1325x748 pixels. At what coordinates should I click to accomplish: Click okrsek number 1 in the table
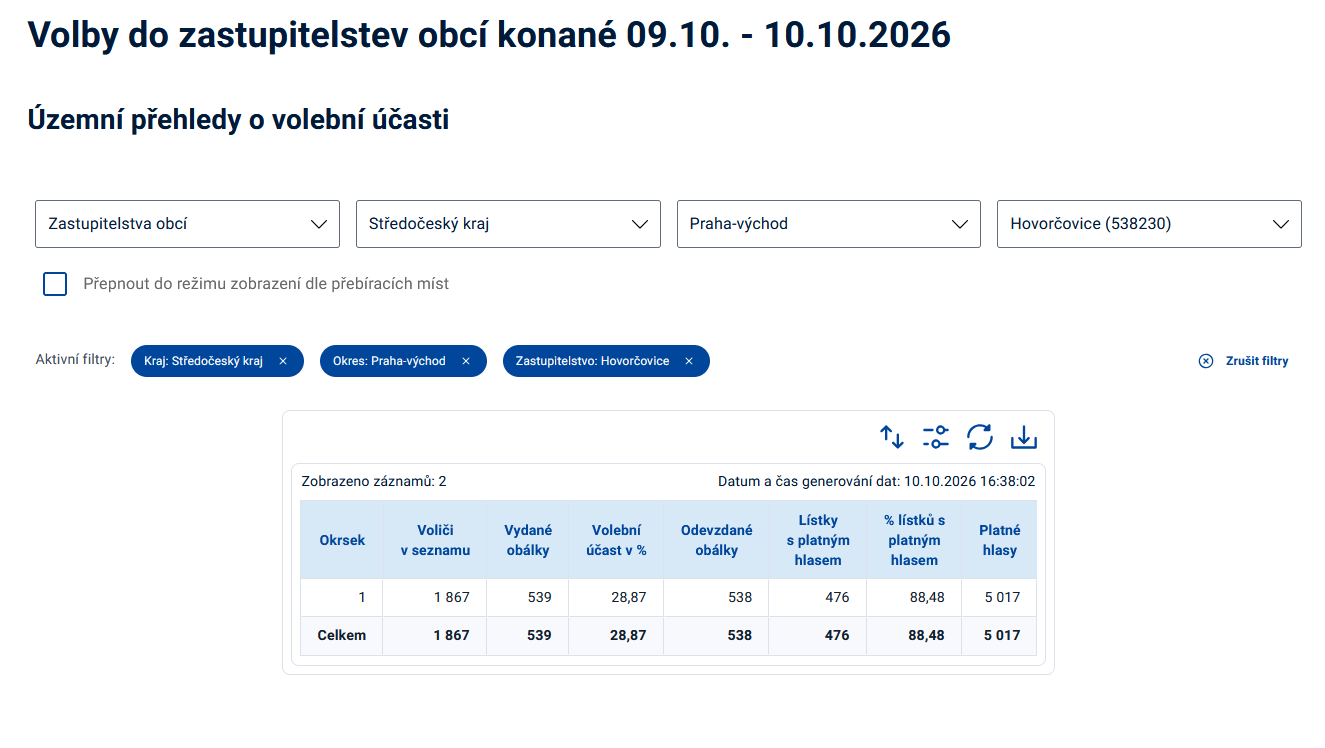pyautogui.click(x=362, y=597)
